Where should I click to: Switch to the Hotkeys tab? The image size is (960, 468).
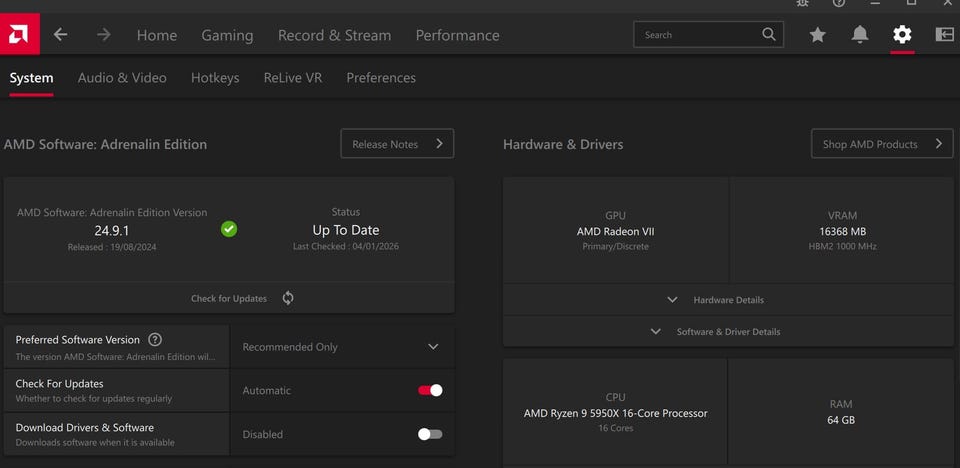215,78
